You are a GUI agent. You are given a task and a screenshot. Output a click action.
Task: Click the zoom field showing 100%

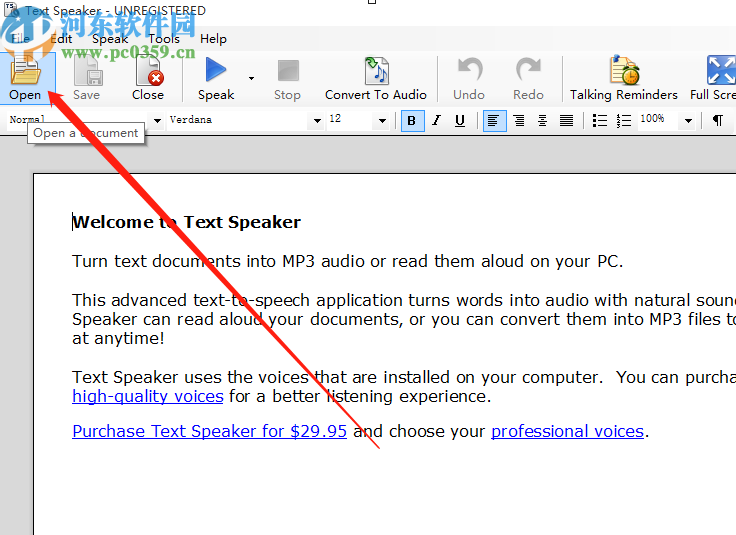click(x=659, y=119)
